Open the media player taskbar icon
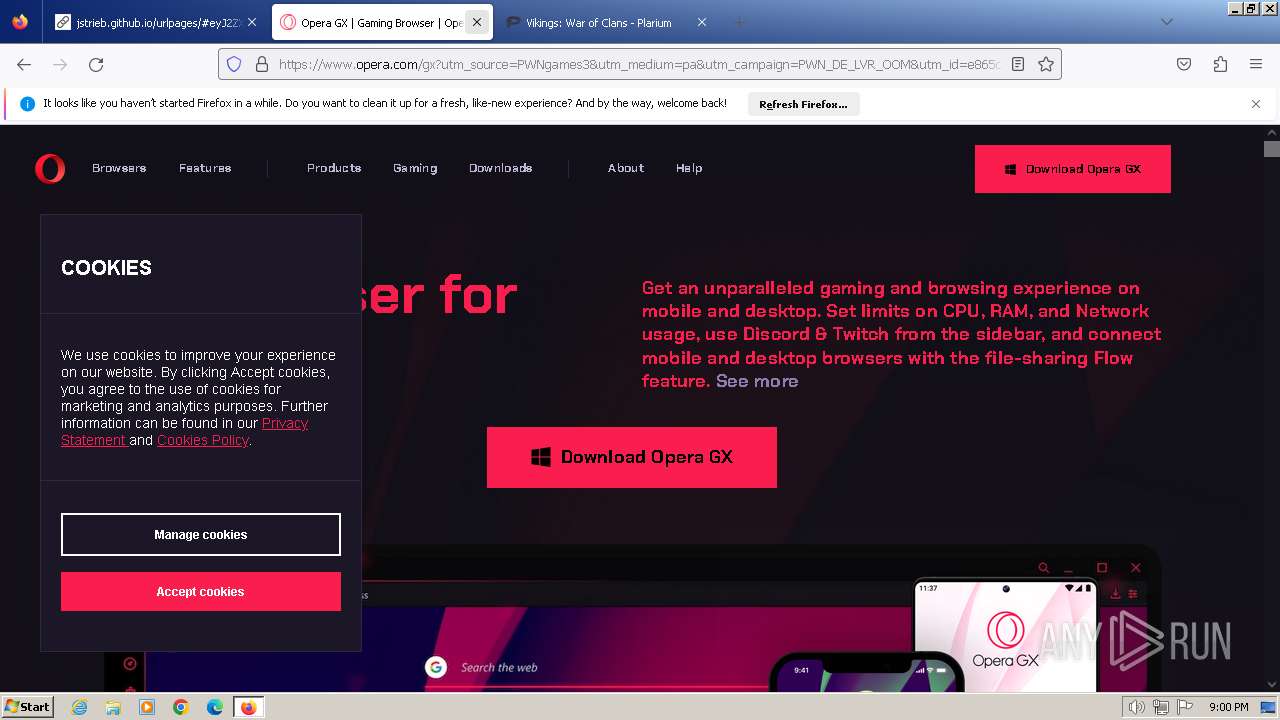The width and height of the screenshot is (1280, 720). tap(147, 707)
